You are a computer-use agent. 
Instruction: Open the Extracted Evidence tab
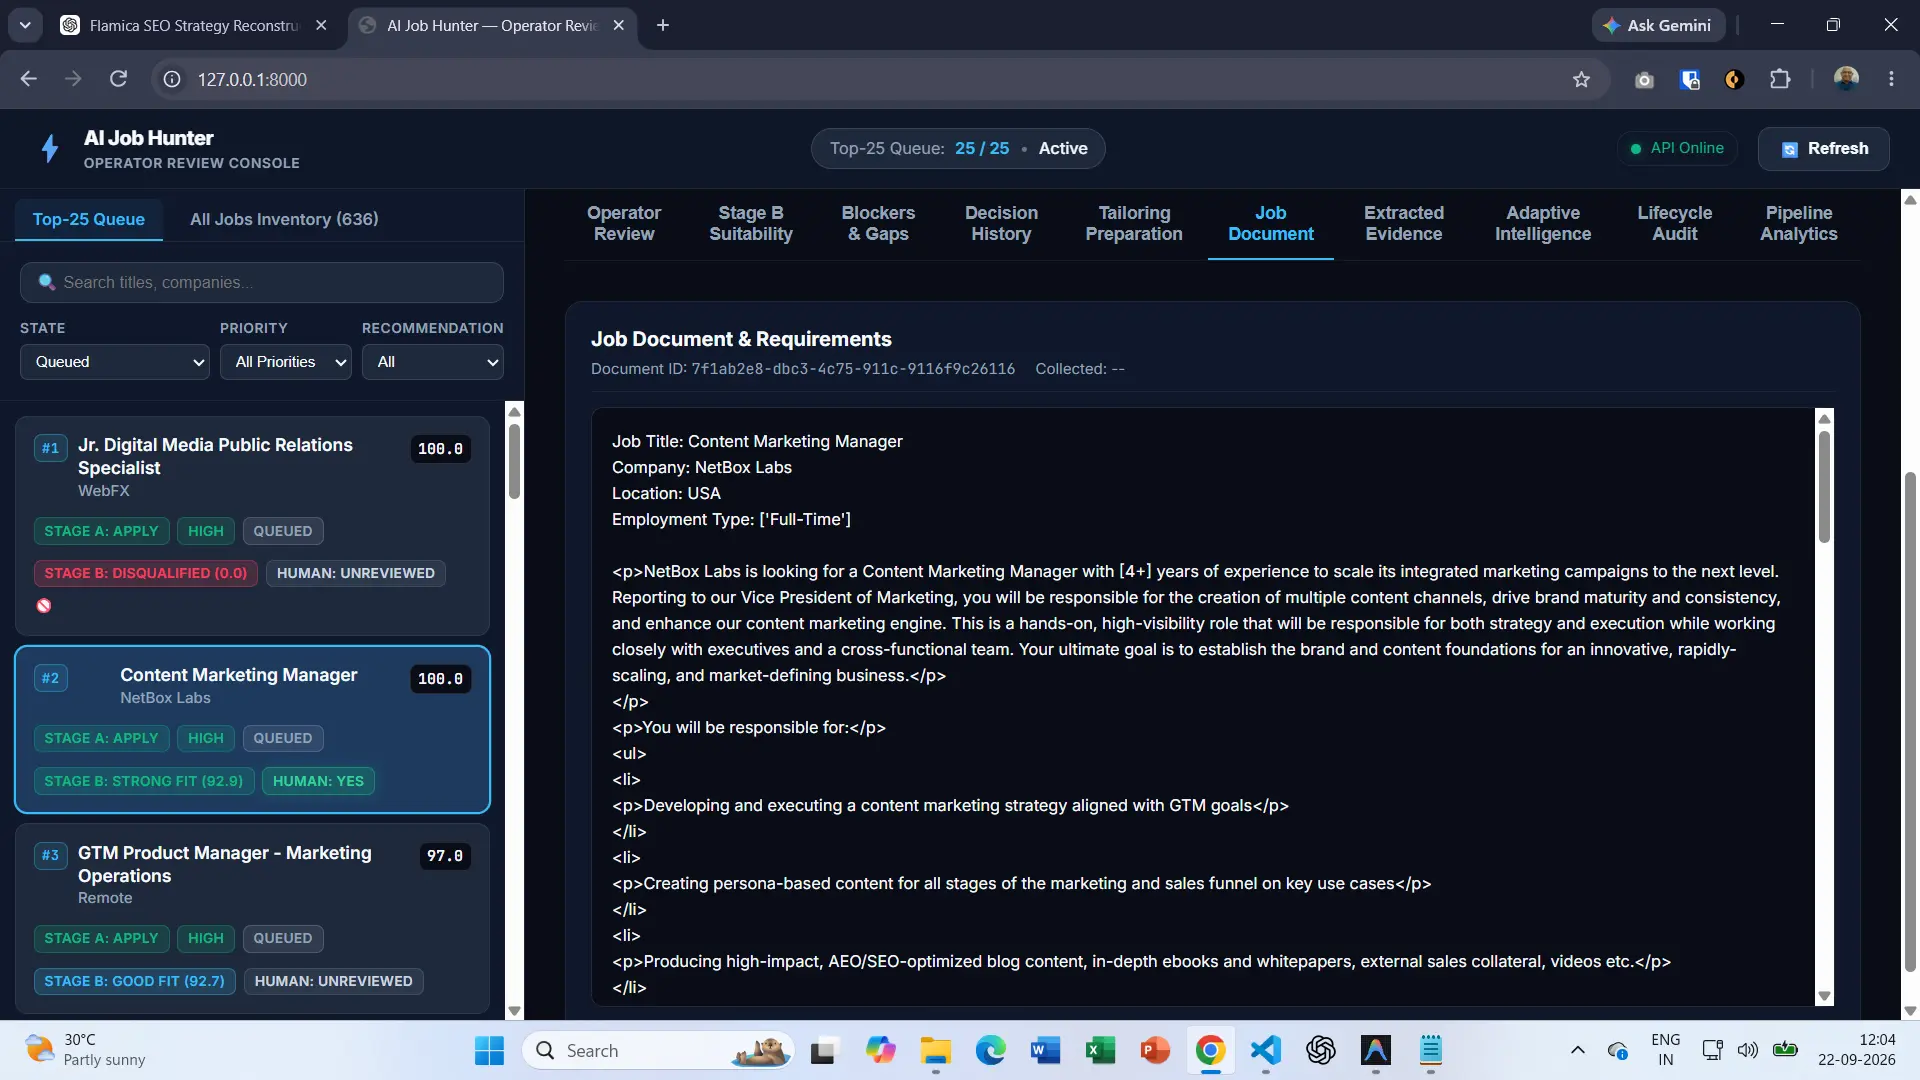(x=1404, y=223)
